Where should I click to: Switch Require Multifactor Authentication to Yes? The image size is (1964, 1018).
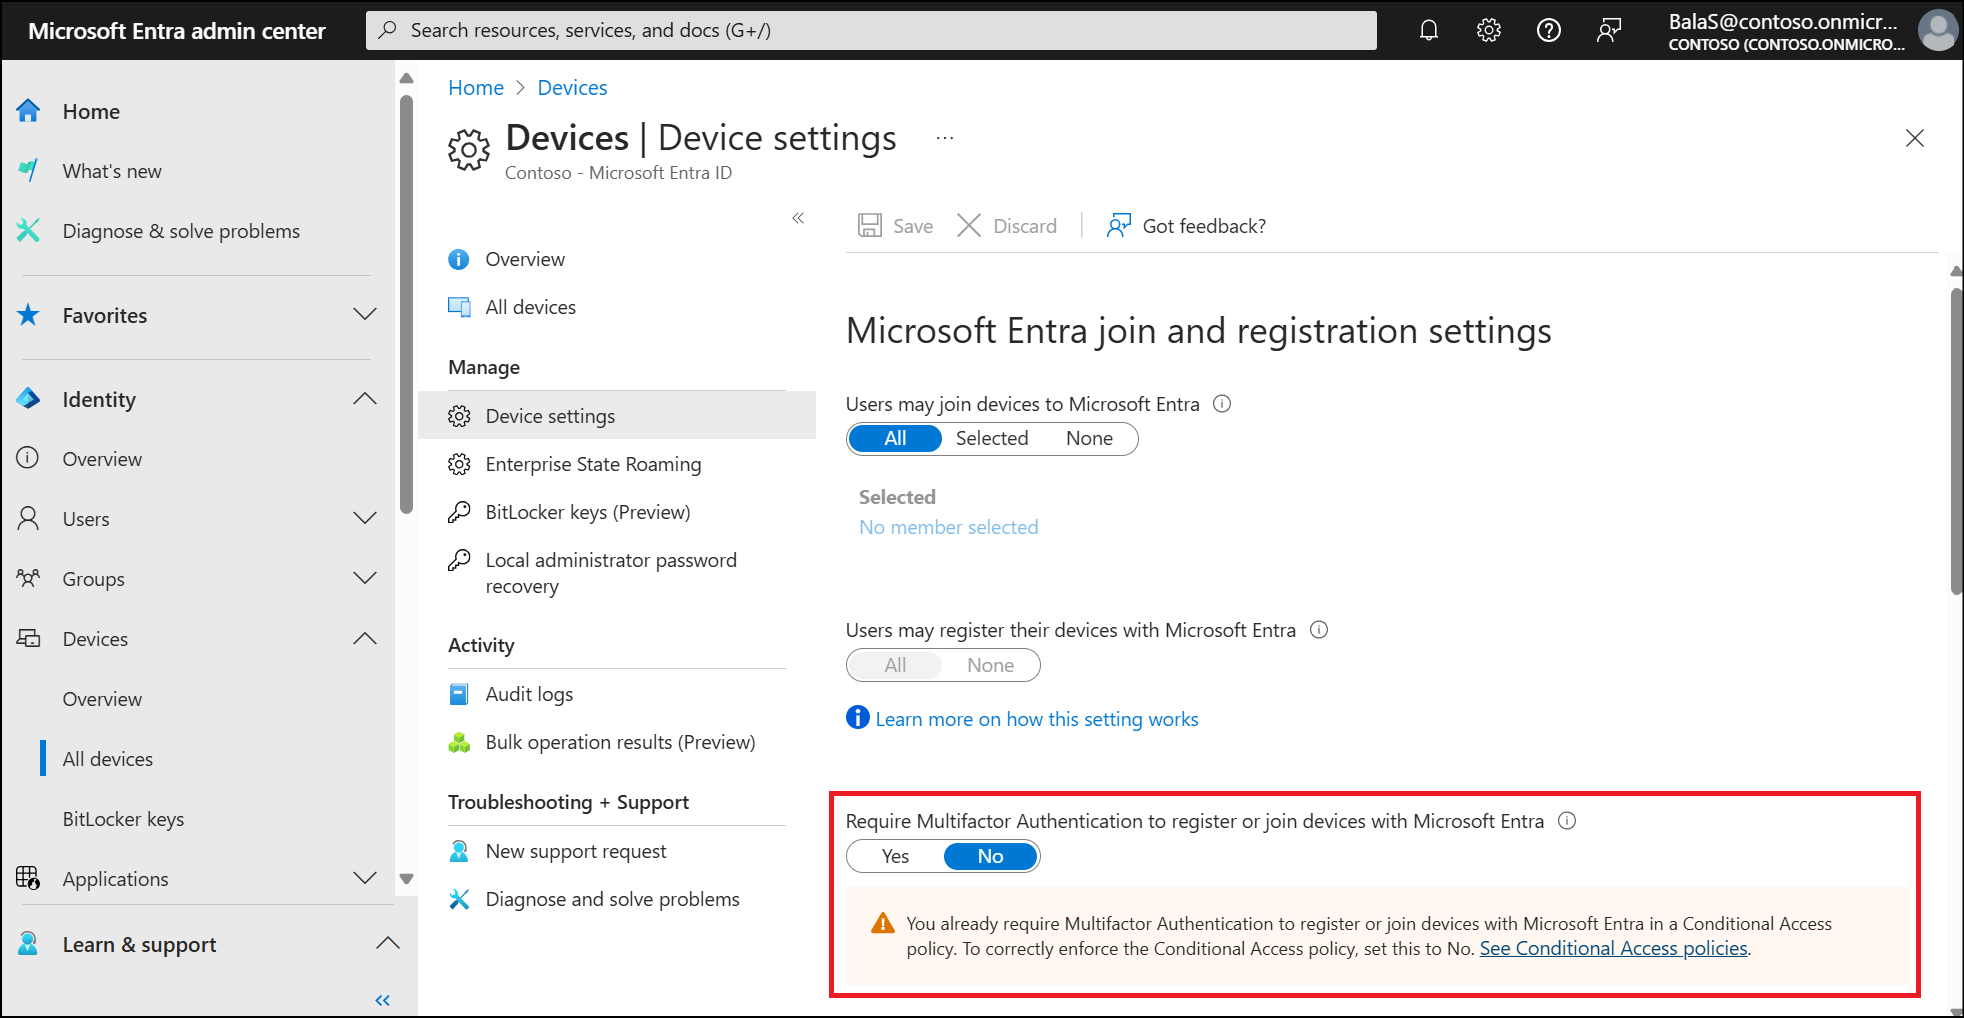[x=895, y=857]
